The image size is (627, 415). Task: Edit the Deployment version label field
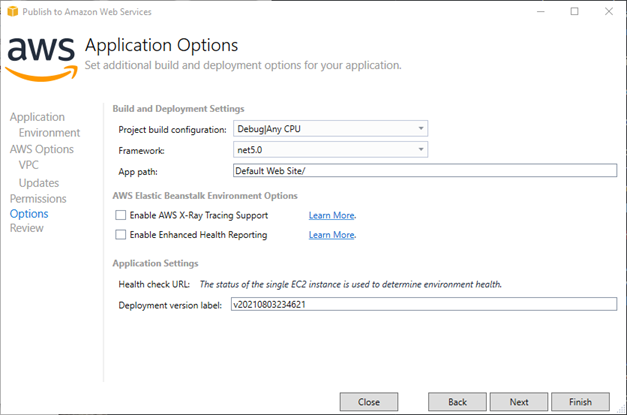pyautogui.click(x=424, y=304)
